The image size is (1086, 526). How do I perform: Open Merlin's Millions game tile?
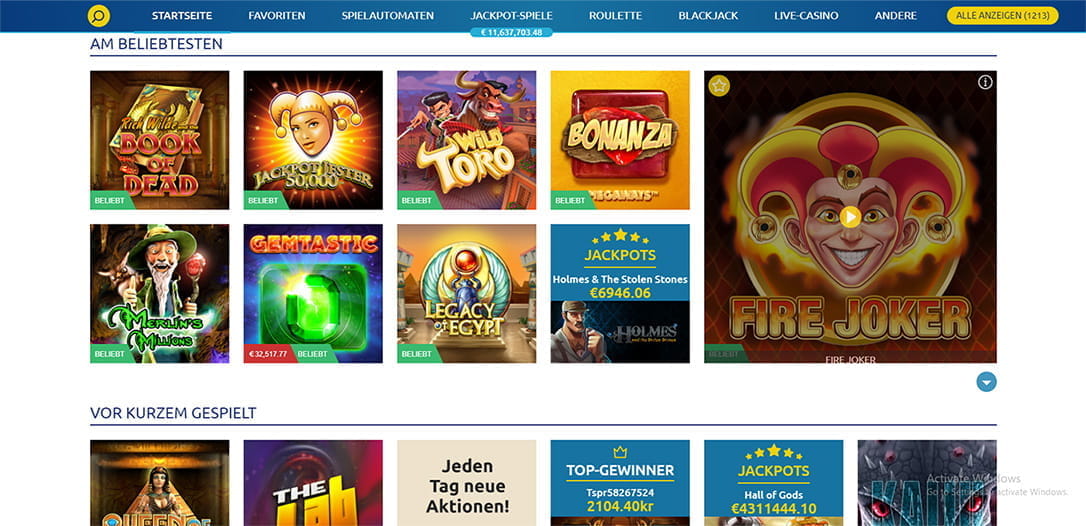coord(159,293)
